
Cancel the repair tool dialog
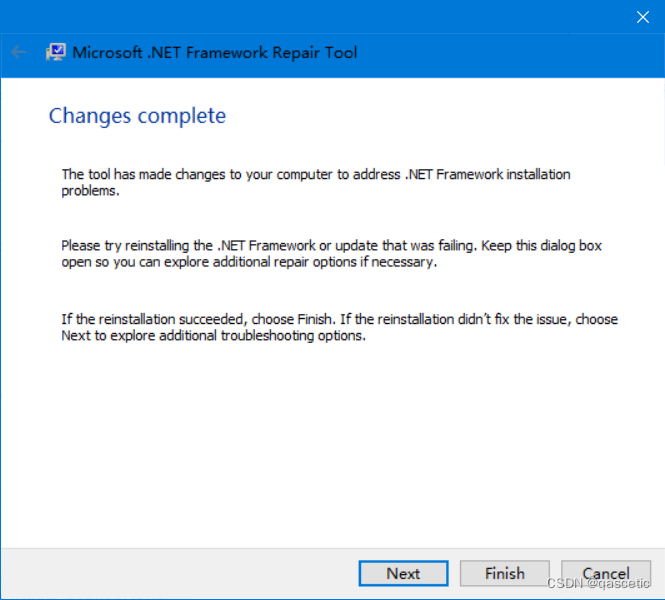pos(606,573)
